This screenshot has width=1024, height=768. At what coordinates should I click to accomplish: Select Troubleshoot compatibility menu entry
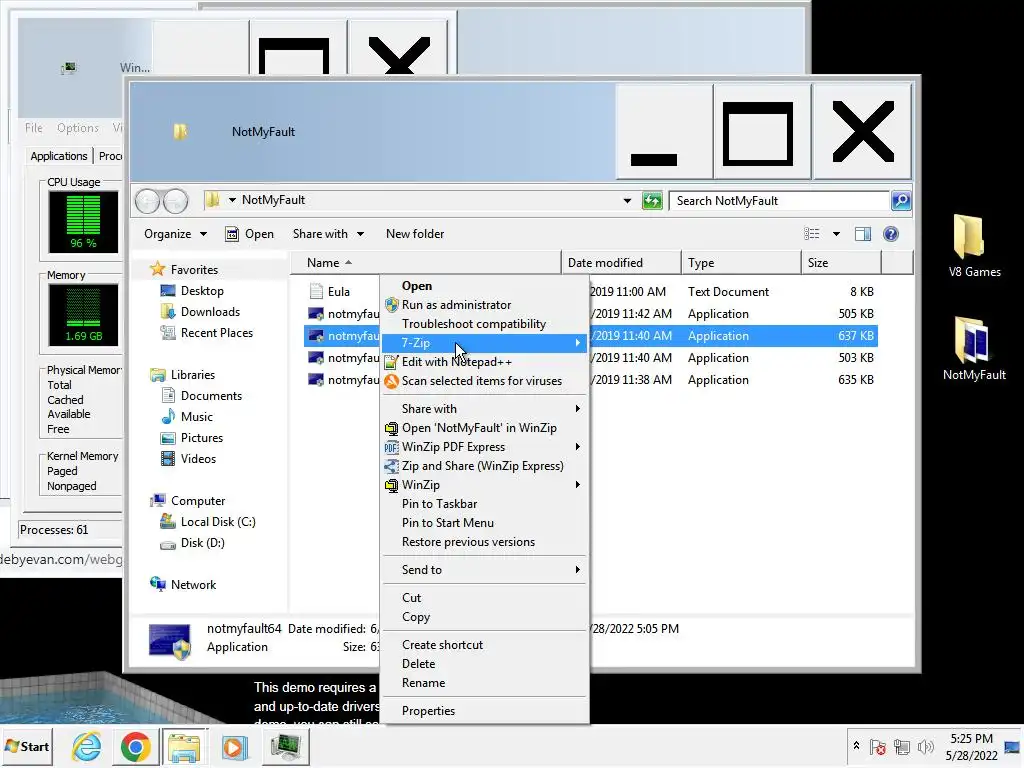point(484,324)
